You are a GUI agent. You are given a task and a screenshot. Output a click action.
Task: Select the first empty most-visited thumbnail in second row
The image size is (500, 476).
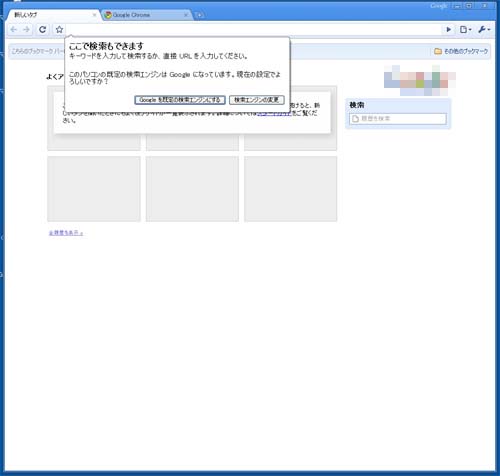point(94,189)
